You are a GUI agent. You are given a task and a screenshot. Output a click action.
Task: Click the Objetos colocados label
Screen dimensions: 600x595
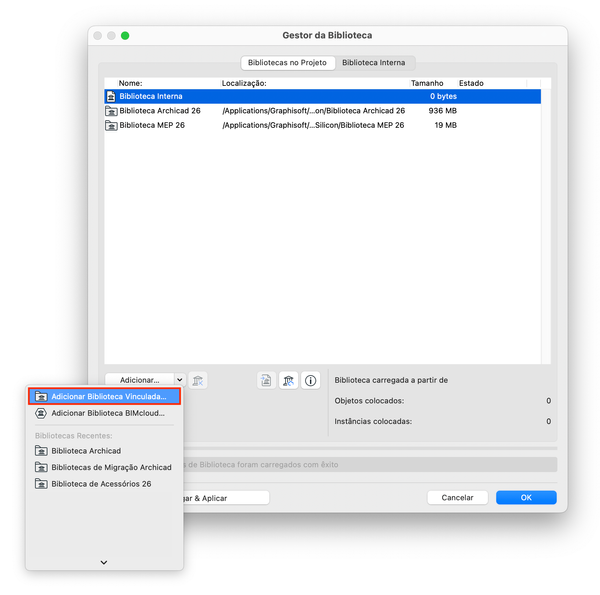[369, 401]
